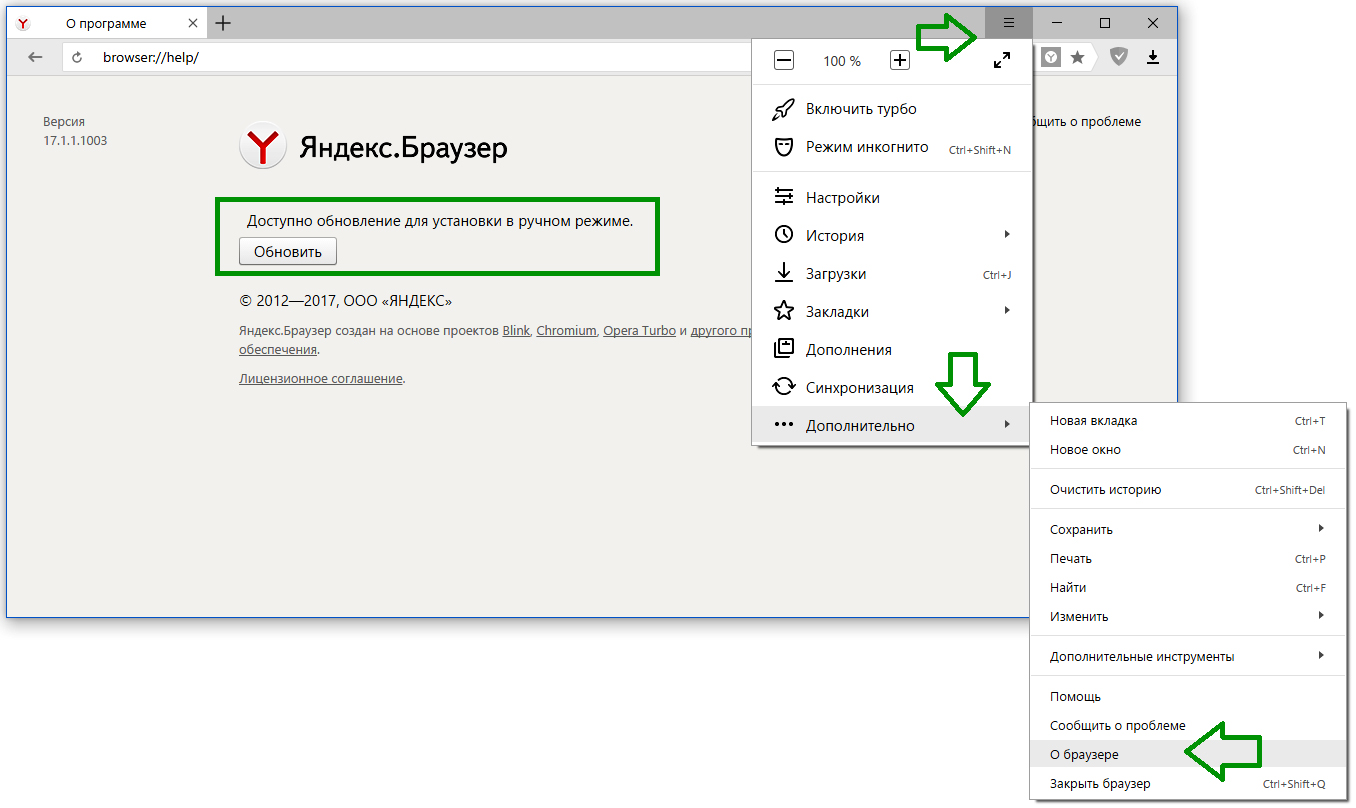The height and width of the screenshot is (808, 1356).
Task: Click the Обновить update button
Action: pos(288,252)
